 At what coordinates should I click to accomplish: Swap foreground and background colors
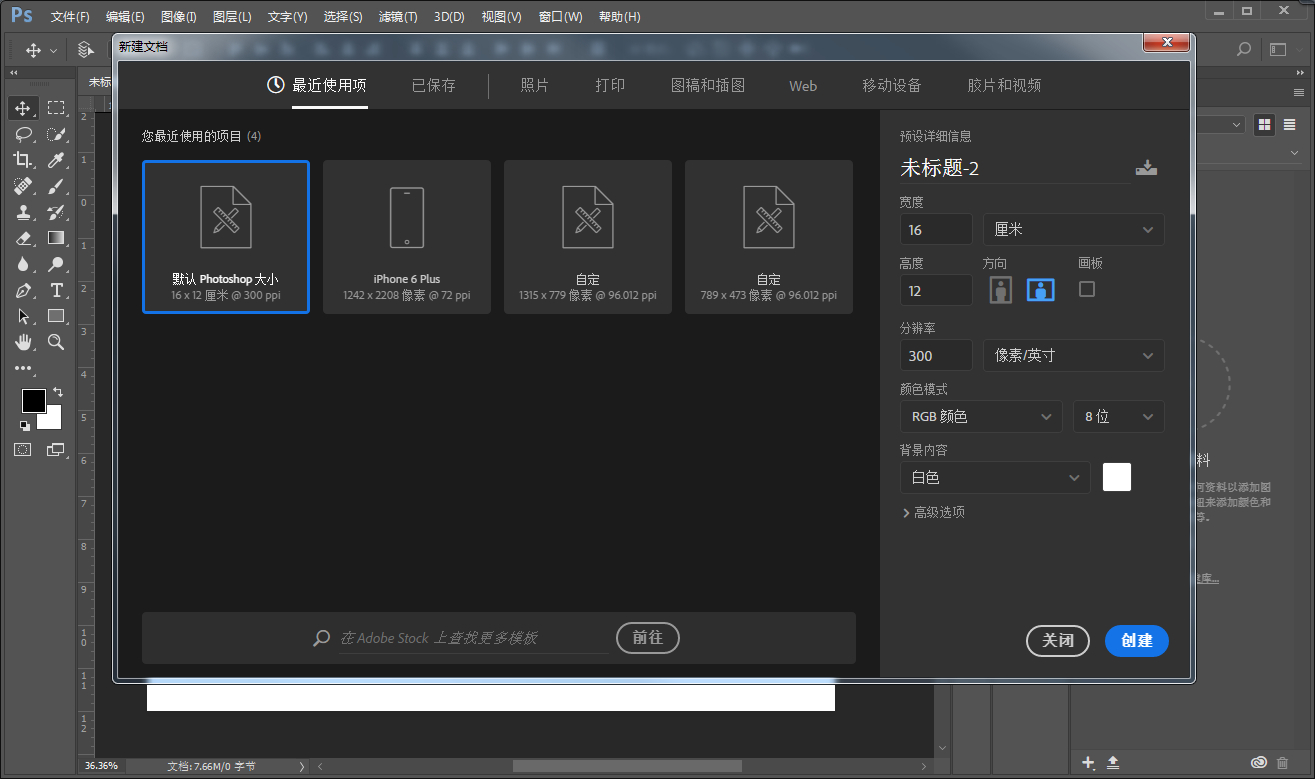[58, 392]
